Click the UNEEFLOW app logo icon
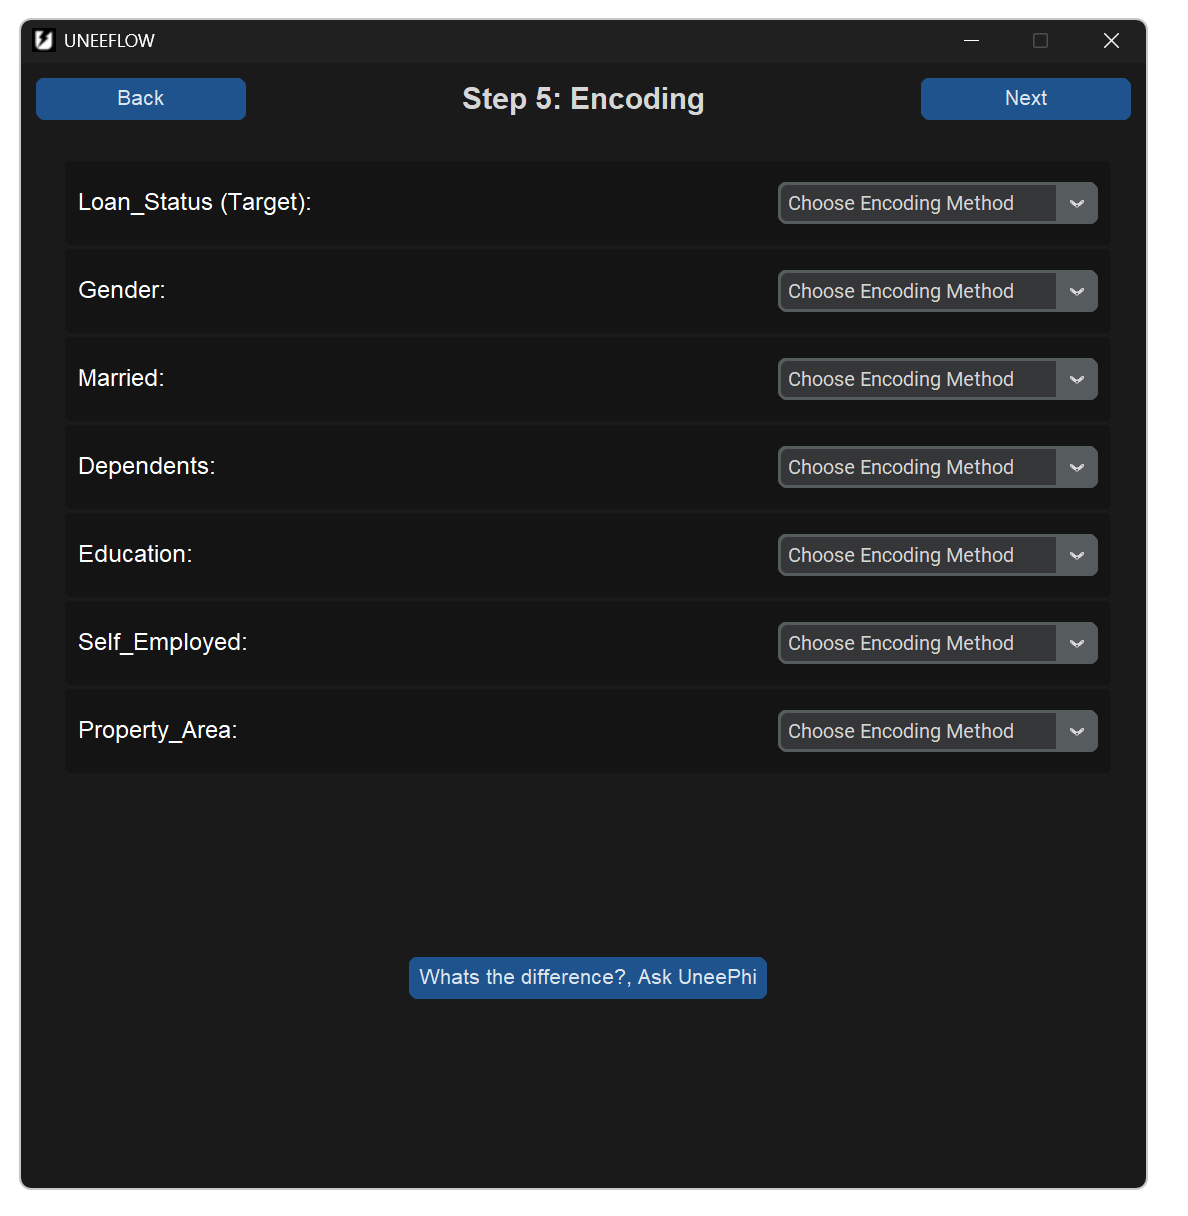1188x1216 pixels. [x=43, y=40]
